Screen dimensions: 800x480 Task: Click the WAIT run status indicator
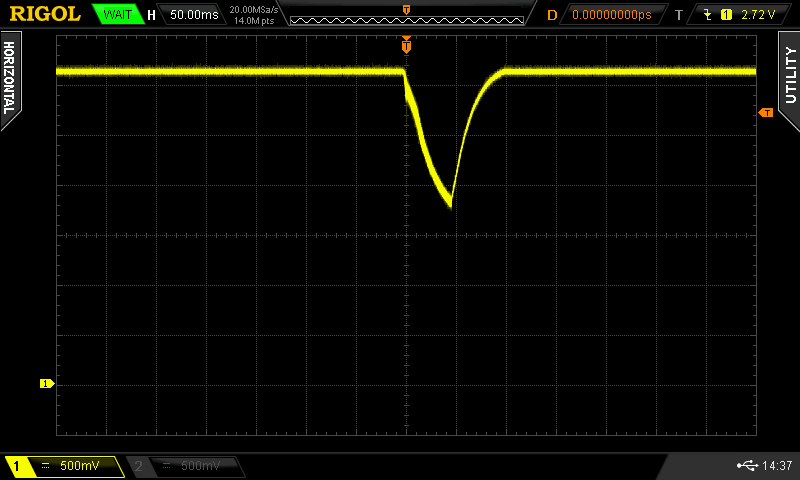coord(117,14)
